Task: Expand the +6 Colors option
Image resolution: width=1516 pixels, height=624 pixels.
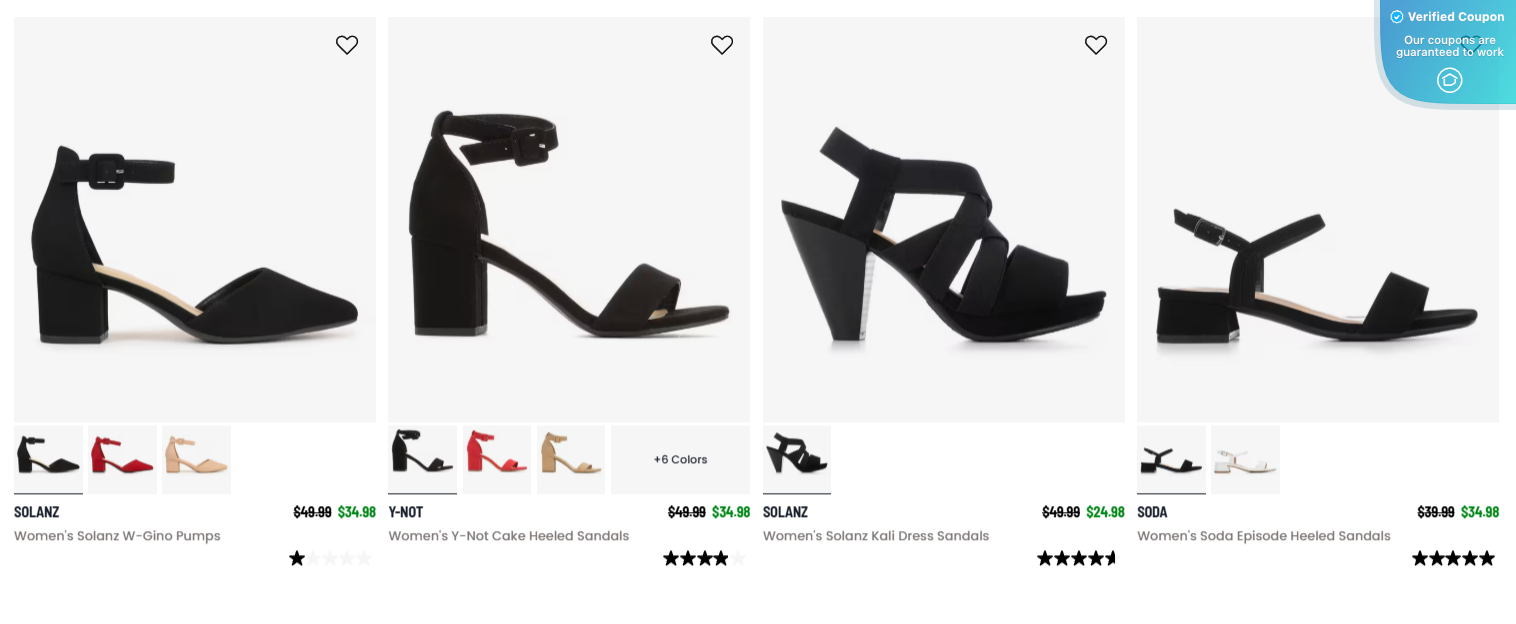Action: 680,459
